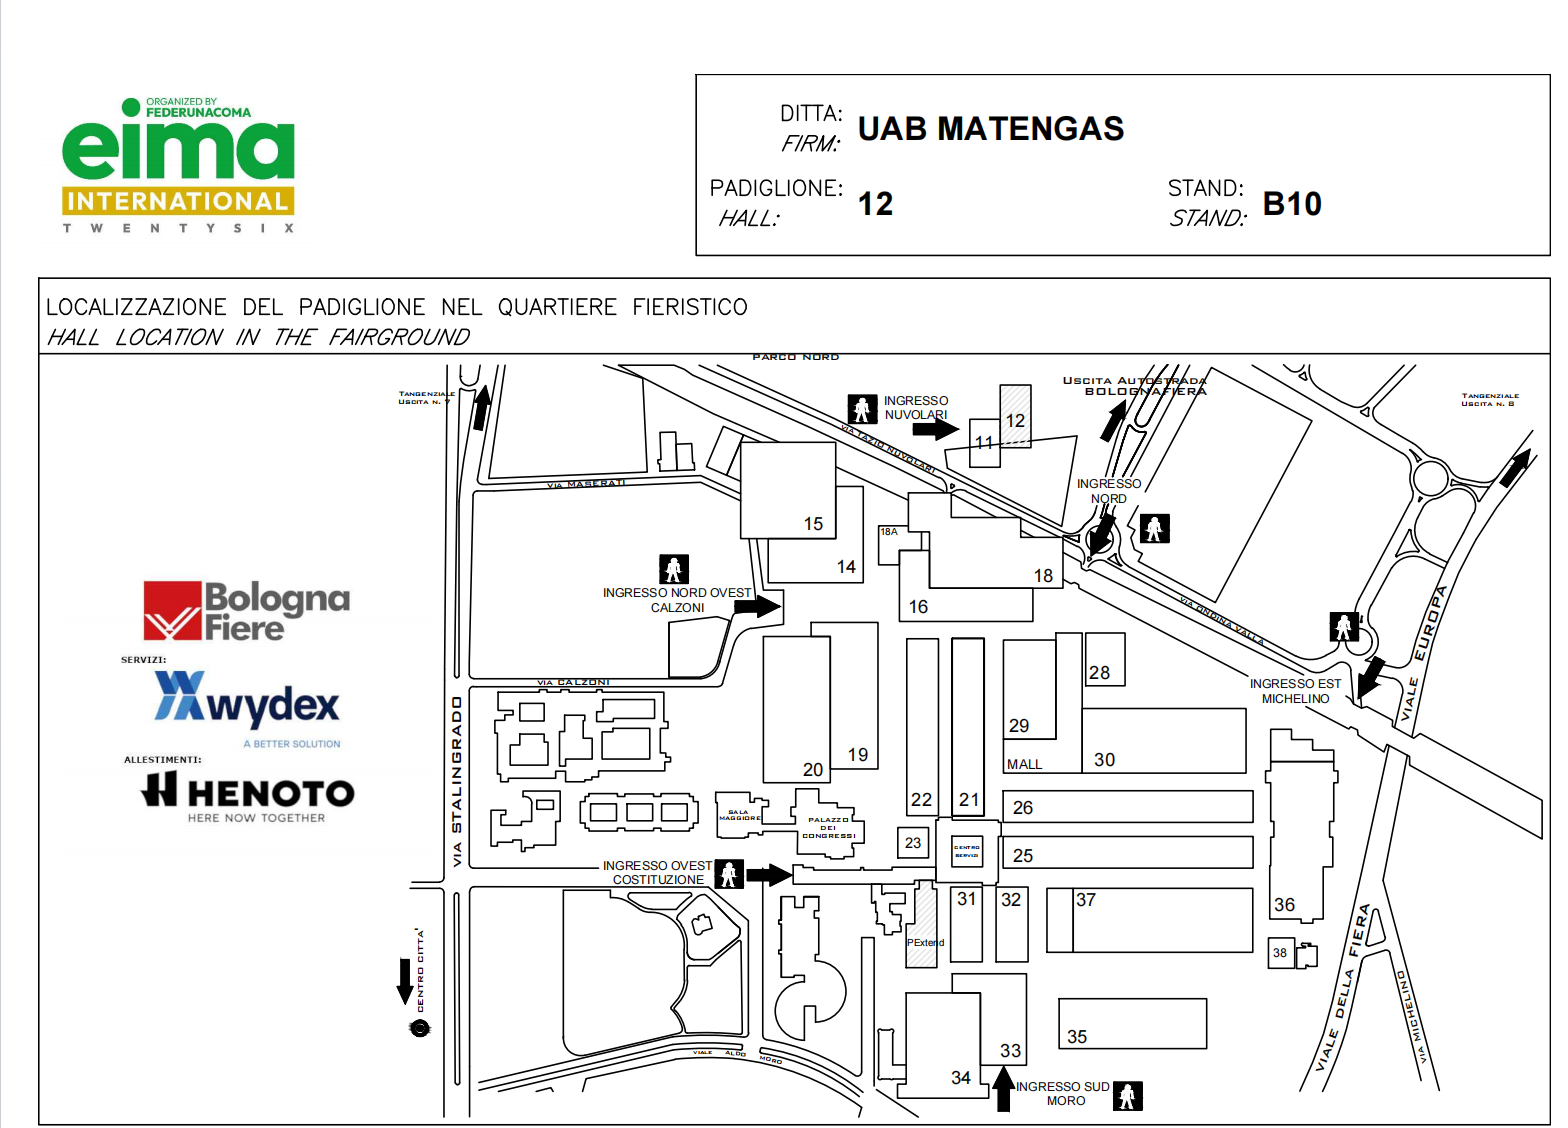Click pedestrian icon at Ingresso Est Michelino
This screenshot has width=1568, height=1128.
(x=1344, y=627)
